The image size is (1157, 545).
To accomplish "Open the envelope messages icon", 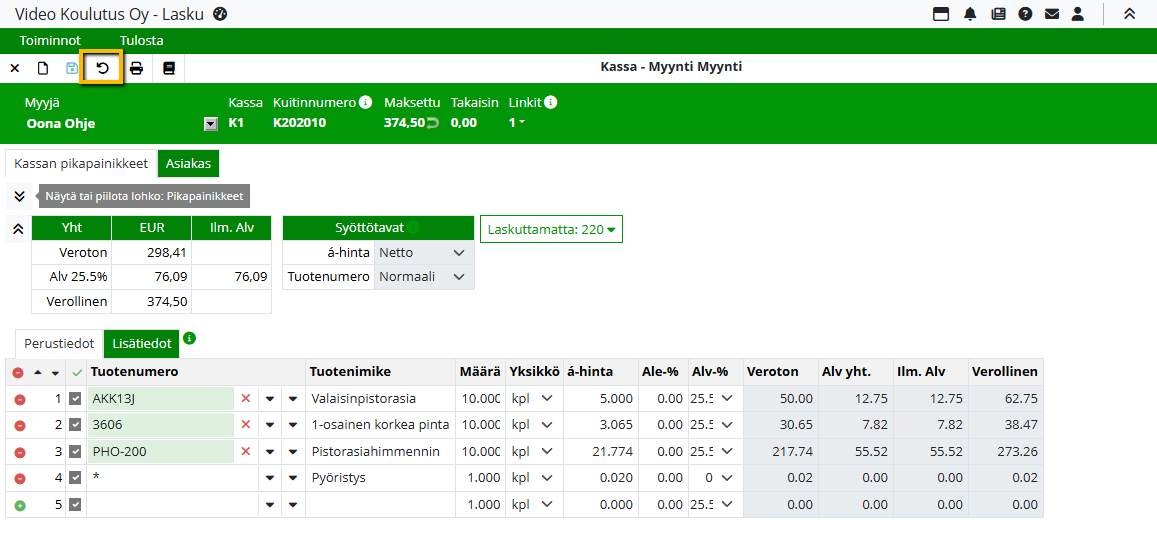I will (x=1051, y=14).
